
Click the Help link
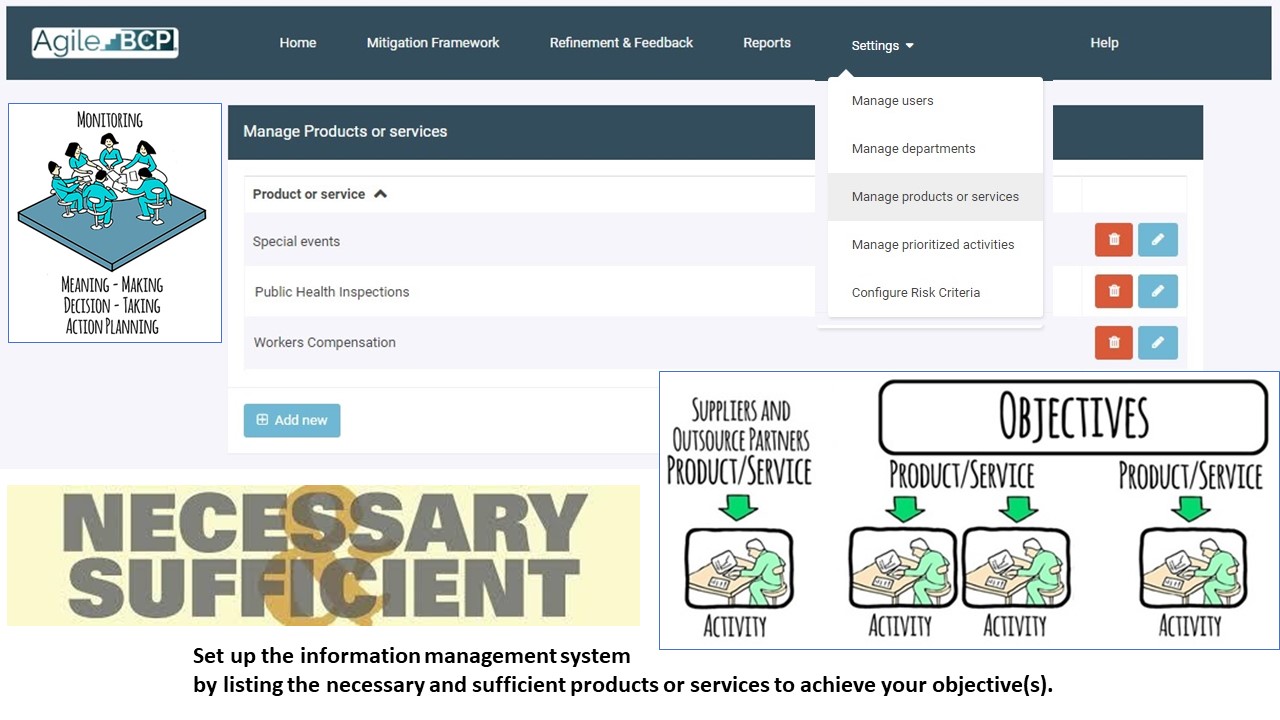coord(1104,42)
